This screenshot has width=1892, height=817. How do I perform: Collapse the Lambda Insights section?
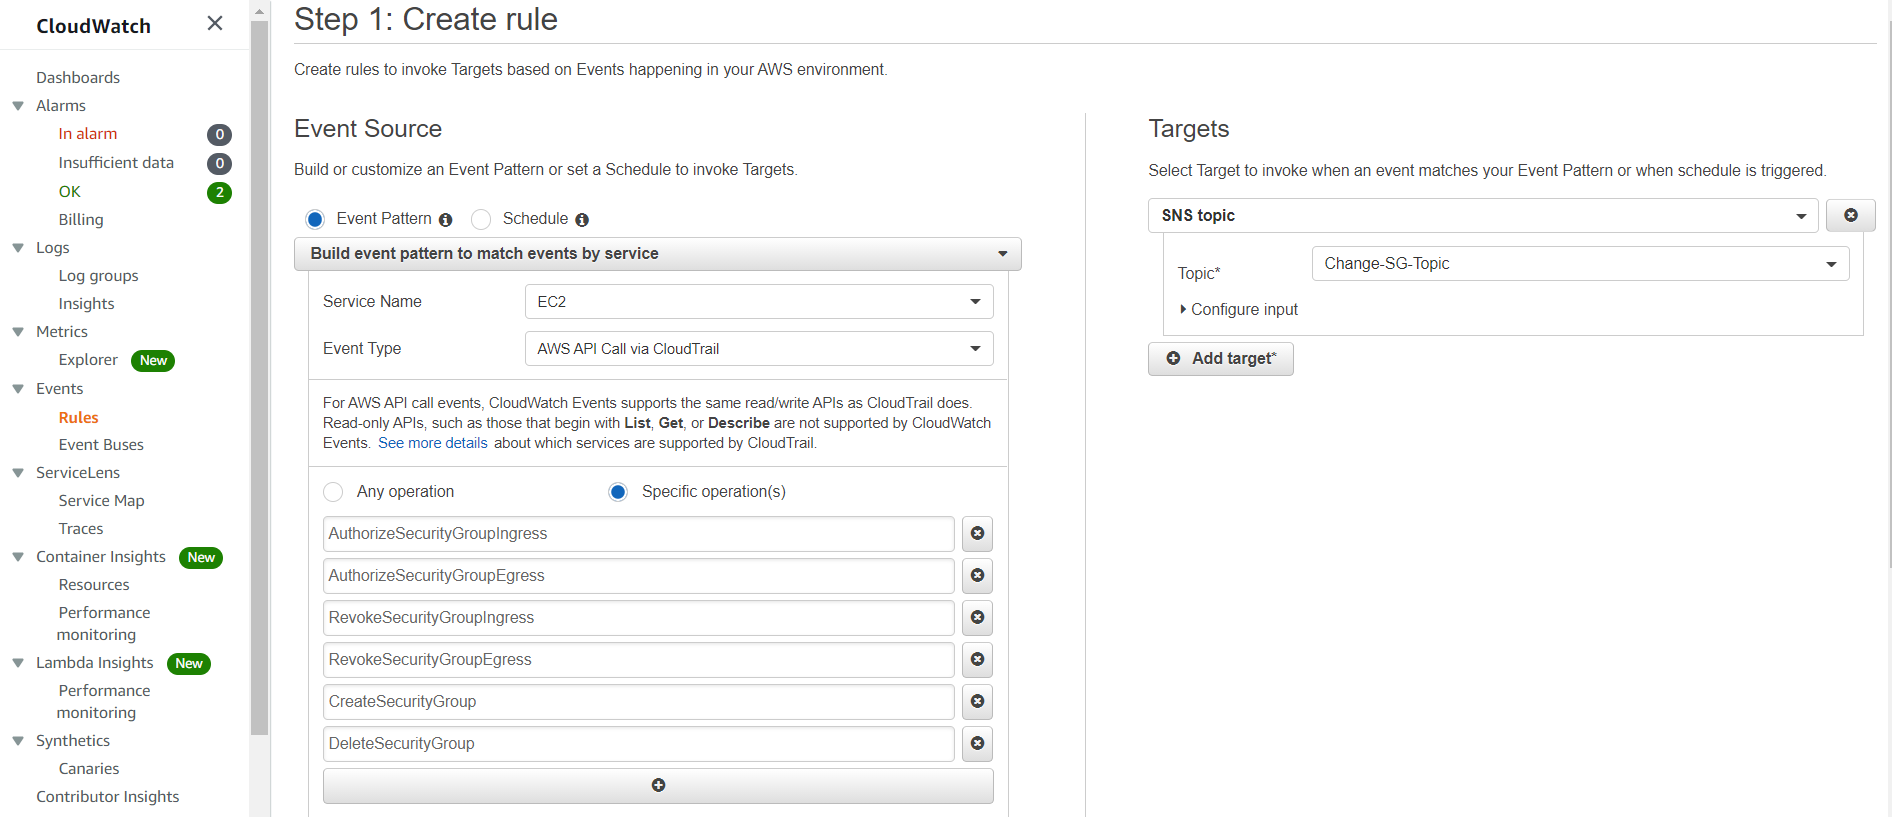pyautogui.click(x=18, y=663)
